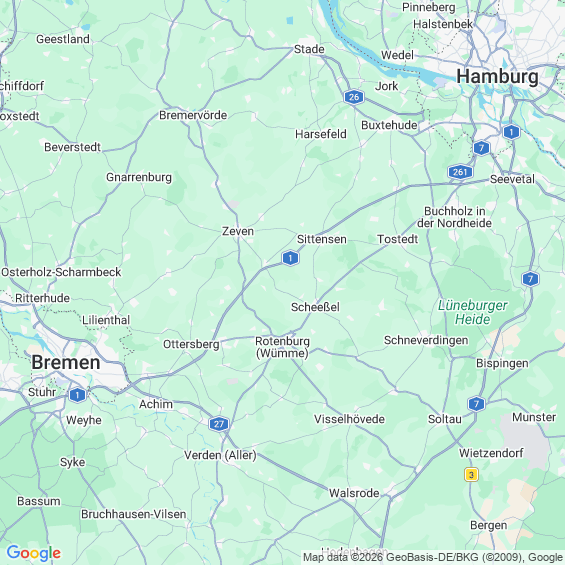The height and width of the screenshot is (565, 565).
Task: Click the A261 highway shield
Action: pyautogui.click(x=460, y=172)
